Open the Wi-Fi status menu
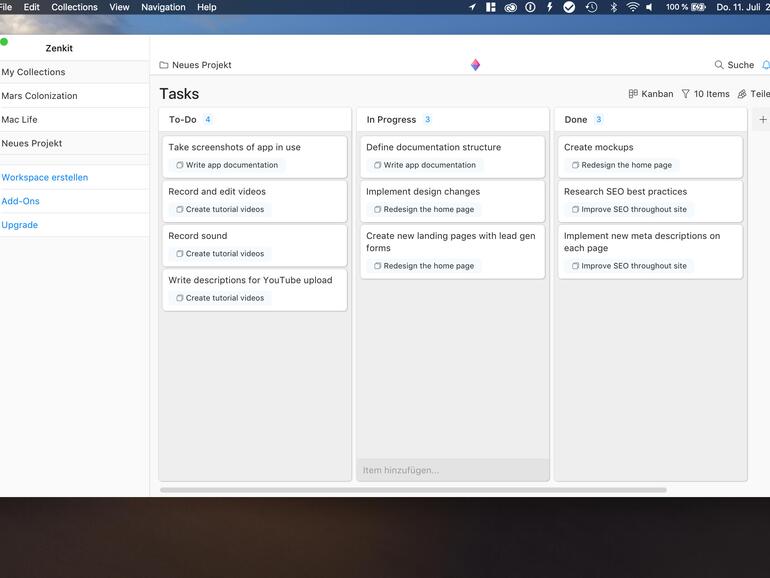 (x=633, y=7)
